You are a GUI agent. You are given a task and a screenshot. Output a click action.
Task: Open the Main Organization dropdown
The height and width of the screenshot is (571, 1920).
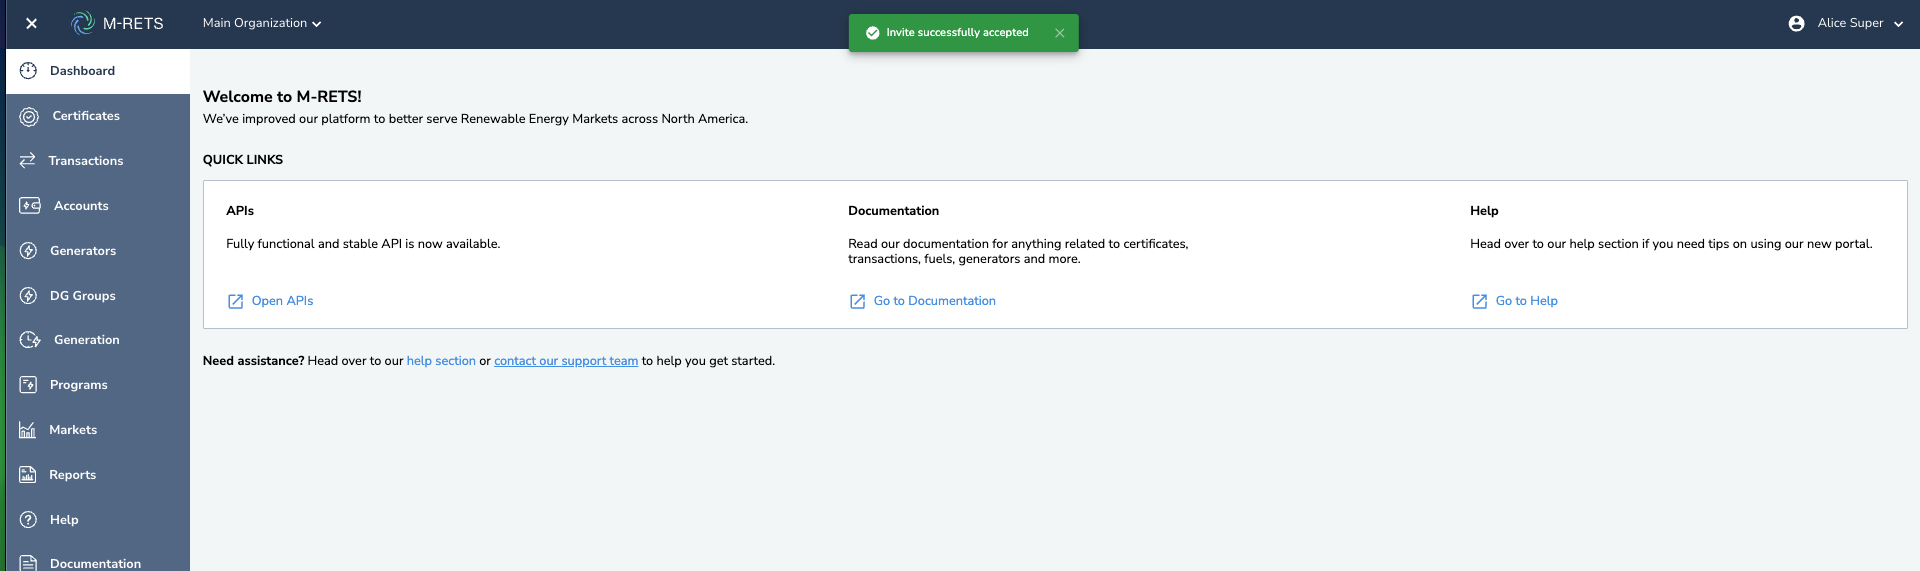262,23
